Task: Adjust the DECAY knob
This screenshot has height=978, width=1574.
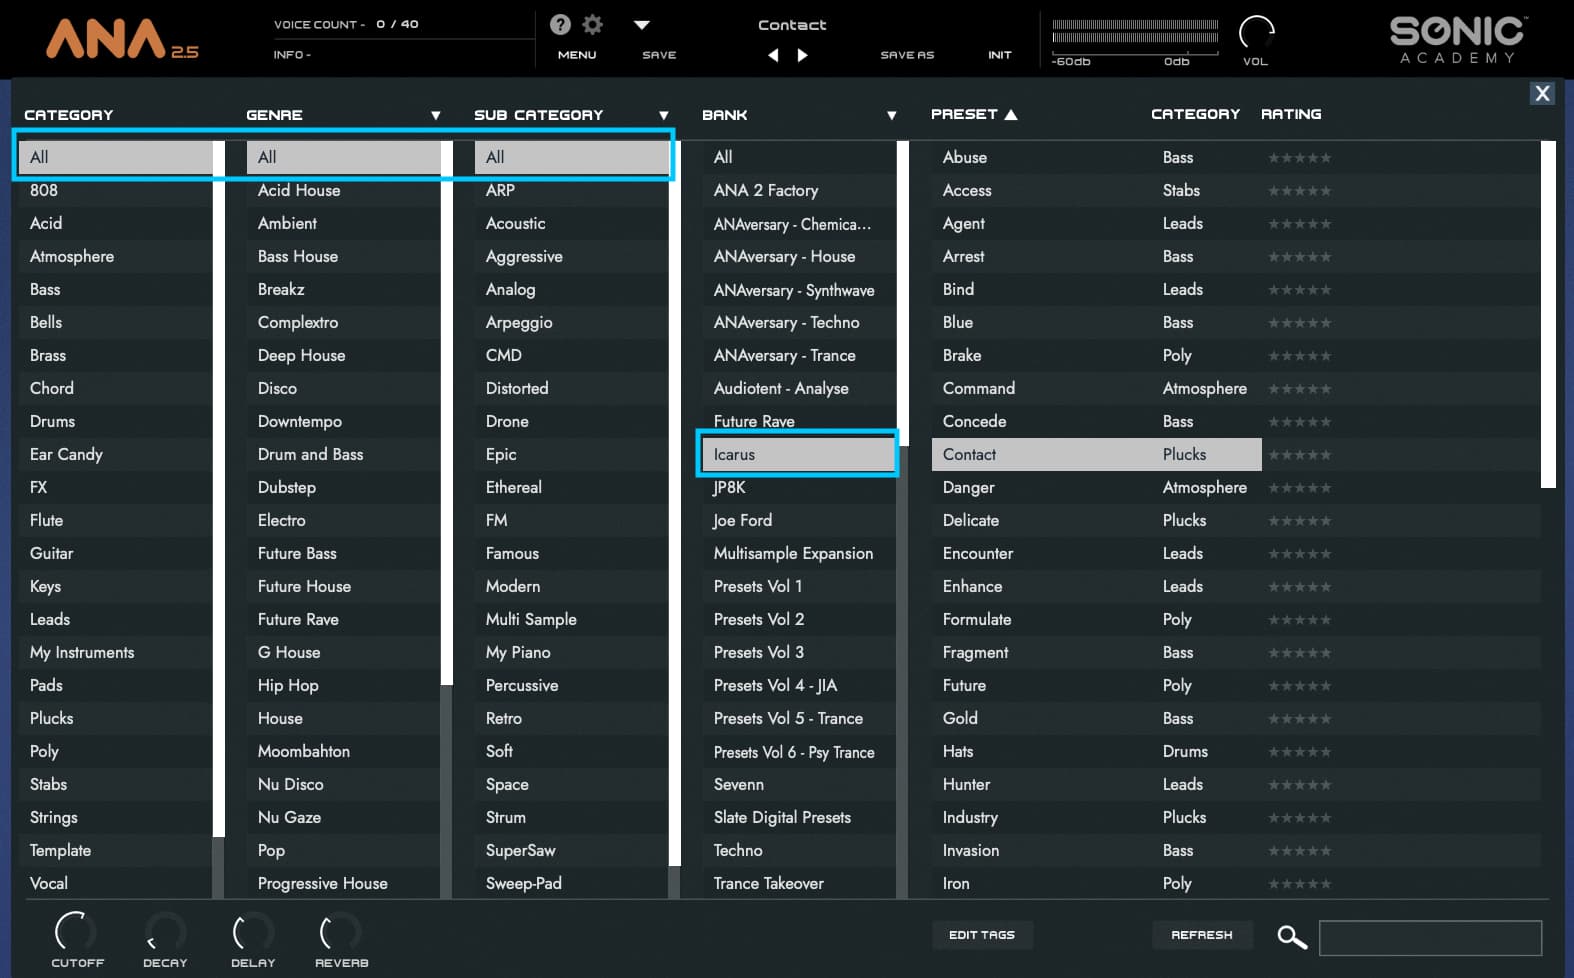Action: click(165, 931)
